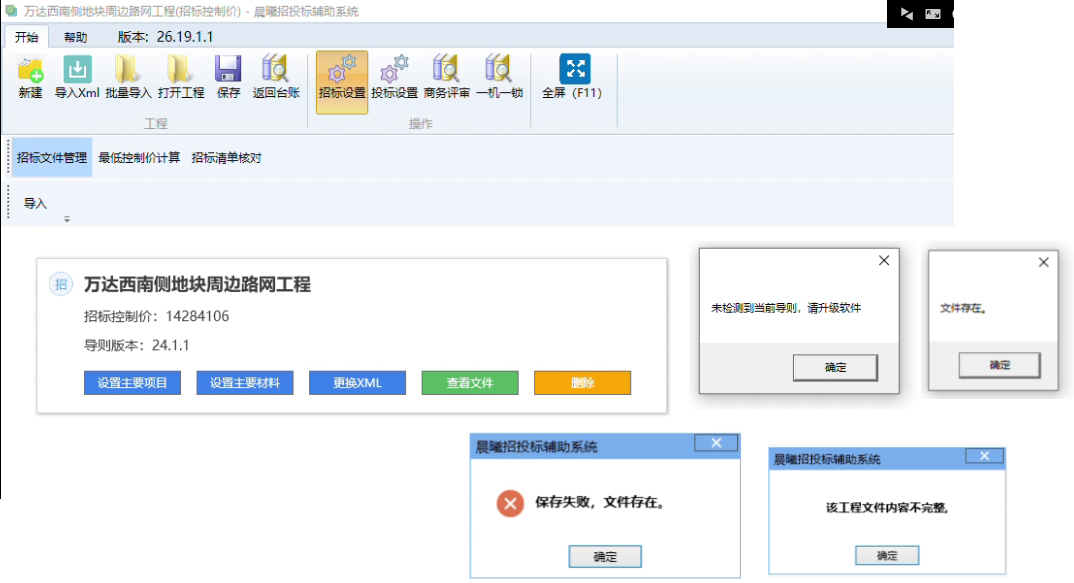Open 批量导入 batch import

[128, 70]
